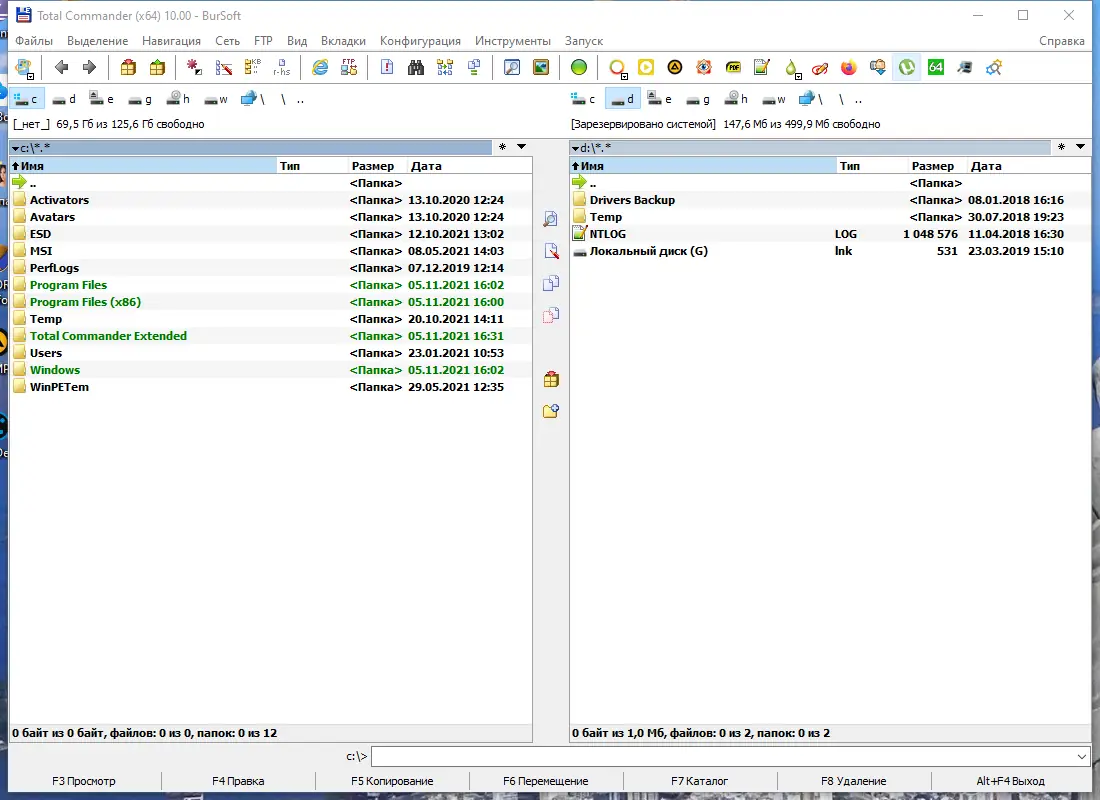Open the Конфигурация menu

tap(420, 41)
